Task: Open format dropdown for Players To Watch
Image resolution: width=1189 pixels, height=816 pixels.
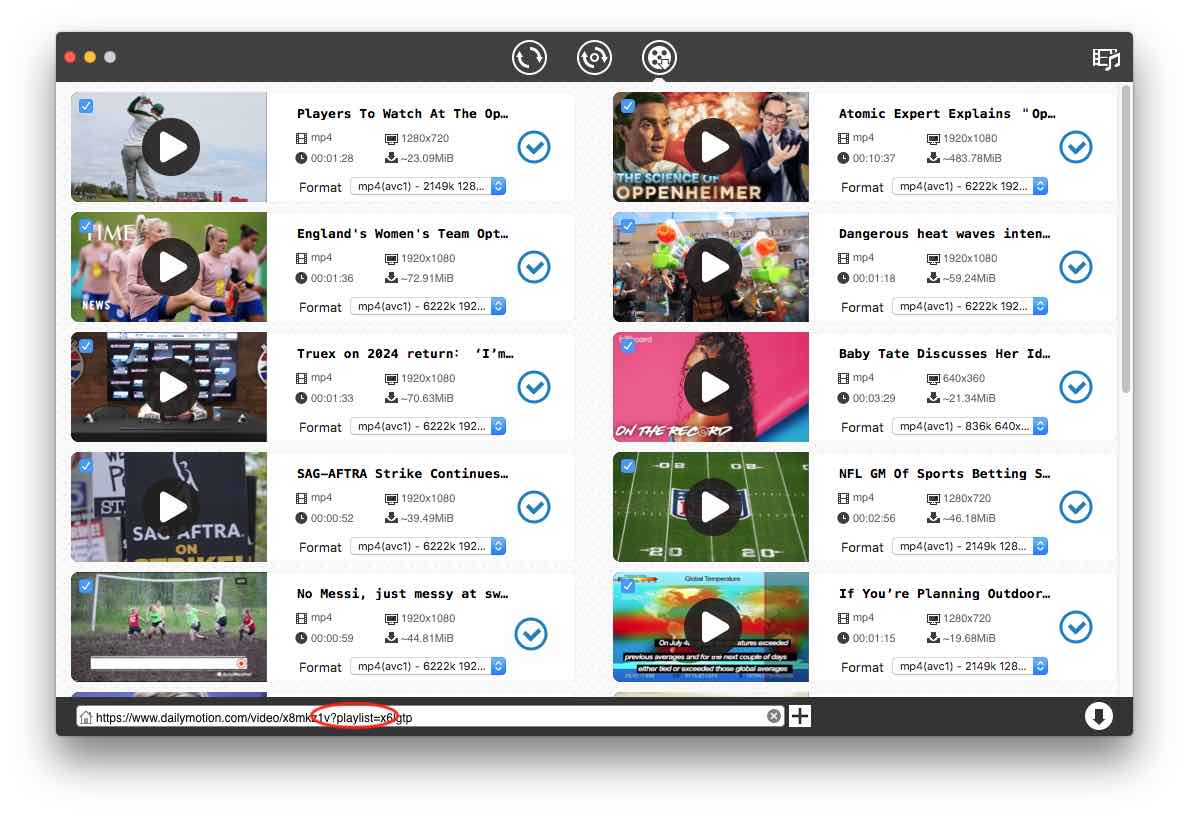Action: coord(428,186)
